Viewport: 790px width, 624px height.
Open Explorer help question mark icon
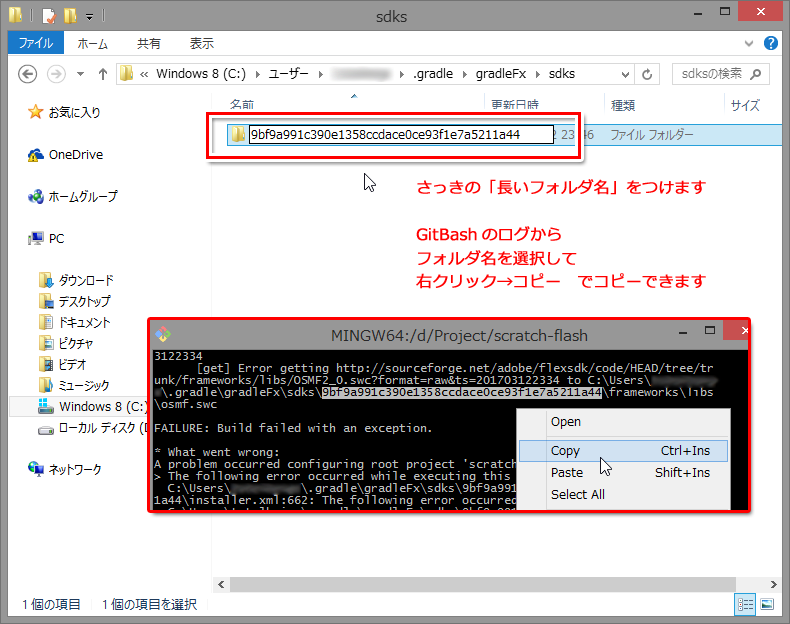(x=771, y=43)
